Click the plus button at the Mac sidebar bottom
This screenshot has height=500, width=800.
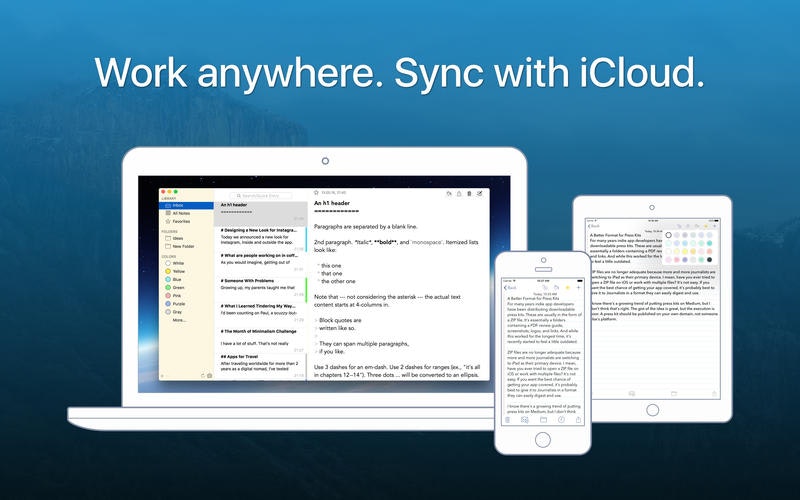[x=163, y=376]
